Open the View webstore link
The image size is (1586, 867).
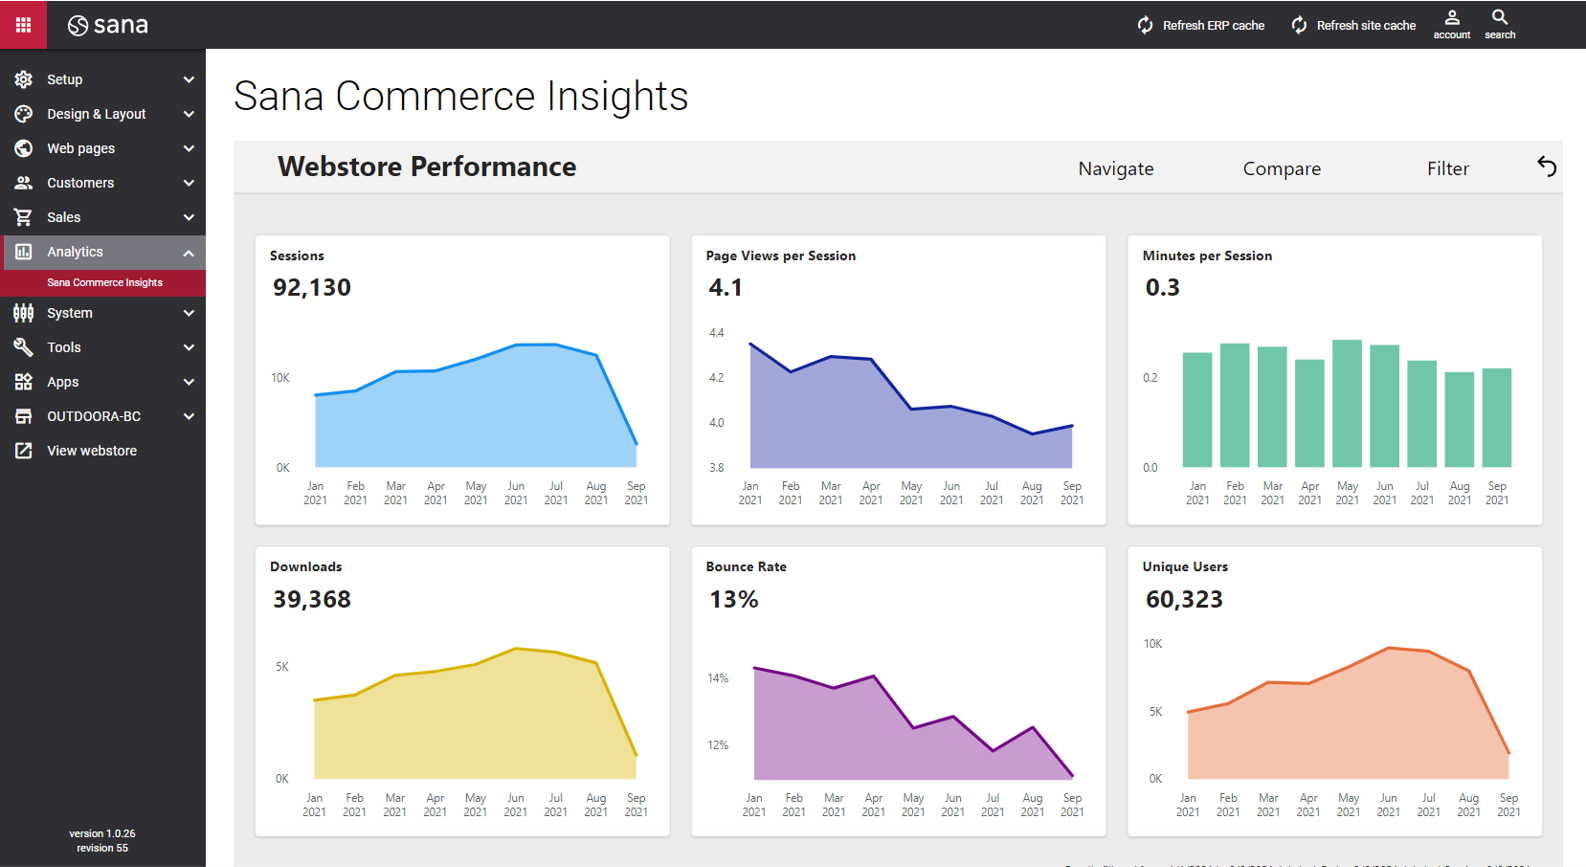(92, 451)
